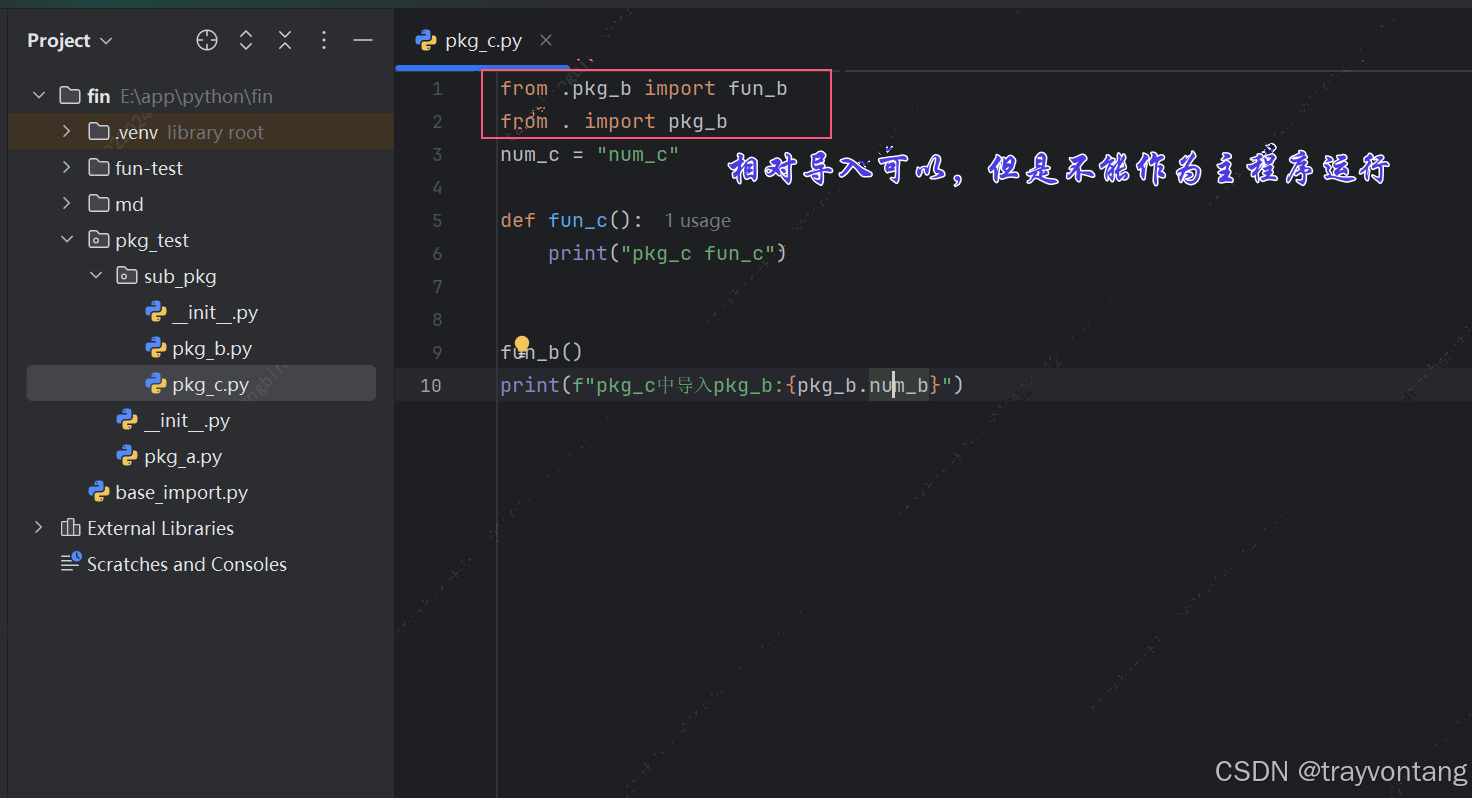Click the Expand All icon in Project toolbar
The image size is (1472, 798).
click(x=246, y=40)
